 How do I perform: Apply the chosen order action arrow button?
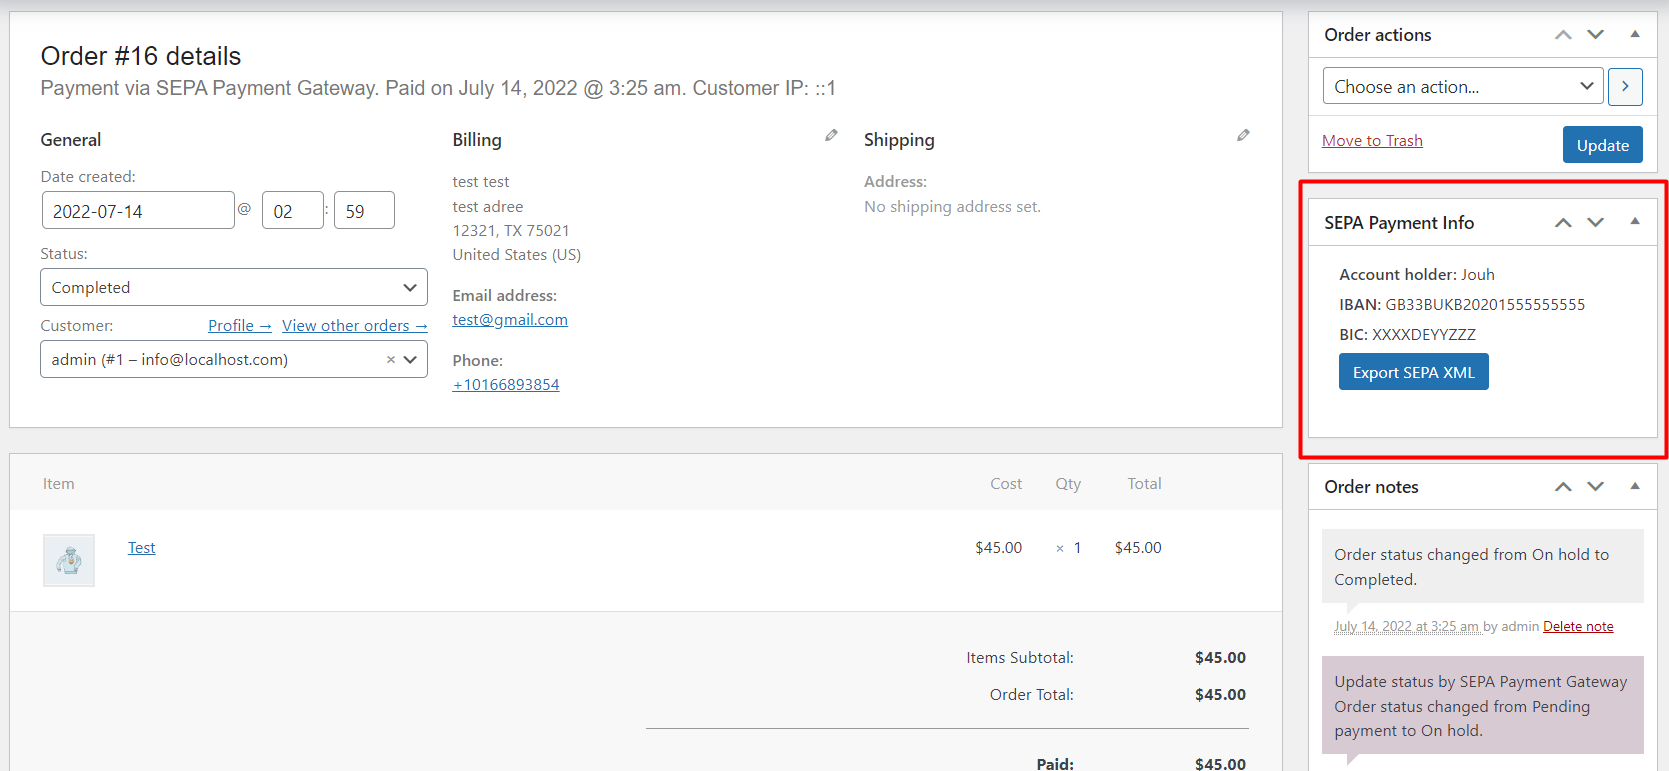coord(1625,87)
